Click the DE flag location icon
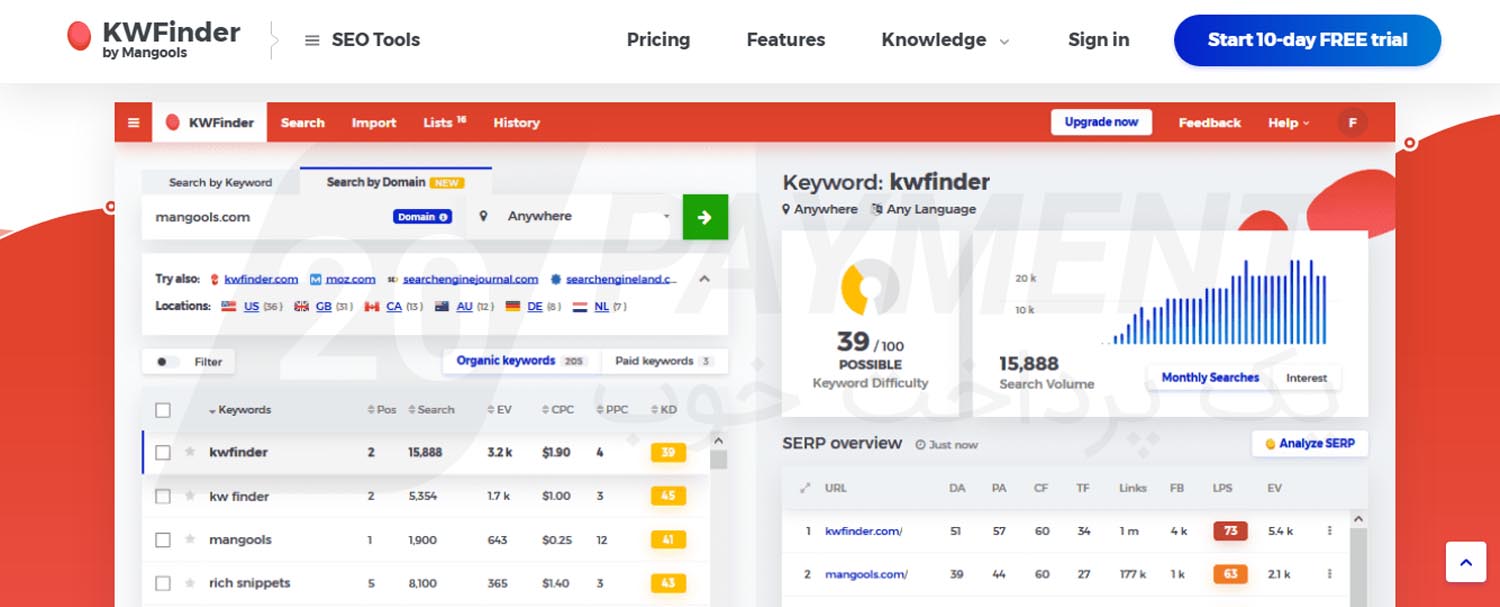This screenshot has width=1500, height=607. pos(513,306)
